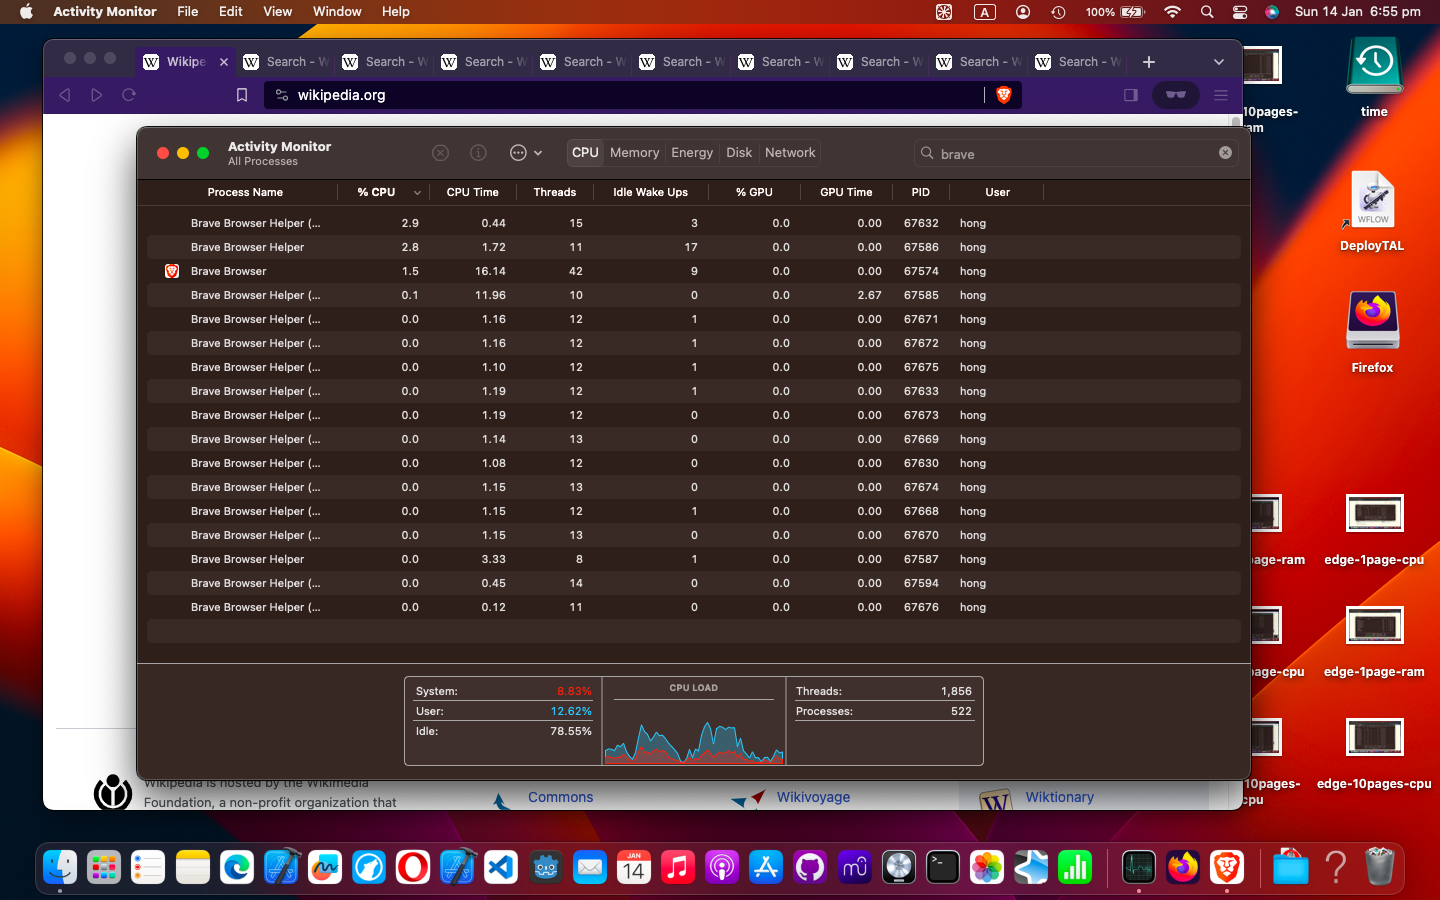The width and height of the screenshot is (1440, 900).
Task: Open the more options (…) dropdown in Activity Monitor
Action: (x=519, y=152)
